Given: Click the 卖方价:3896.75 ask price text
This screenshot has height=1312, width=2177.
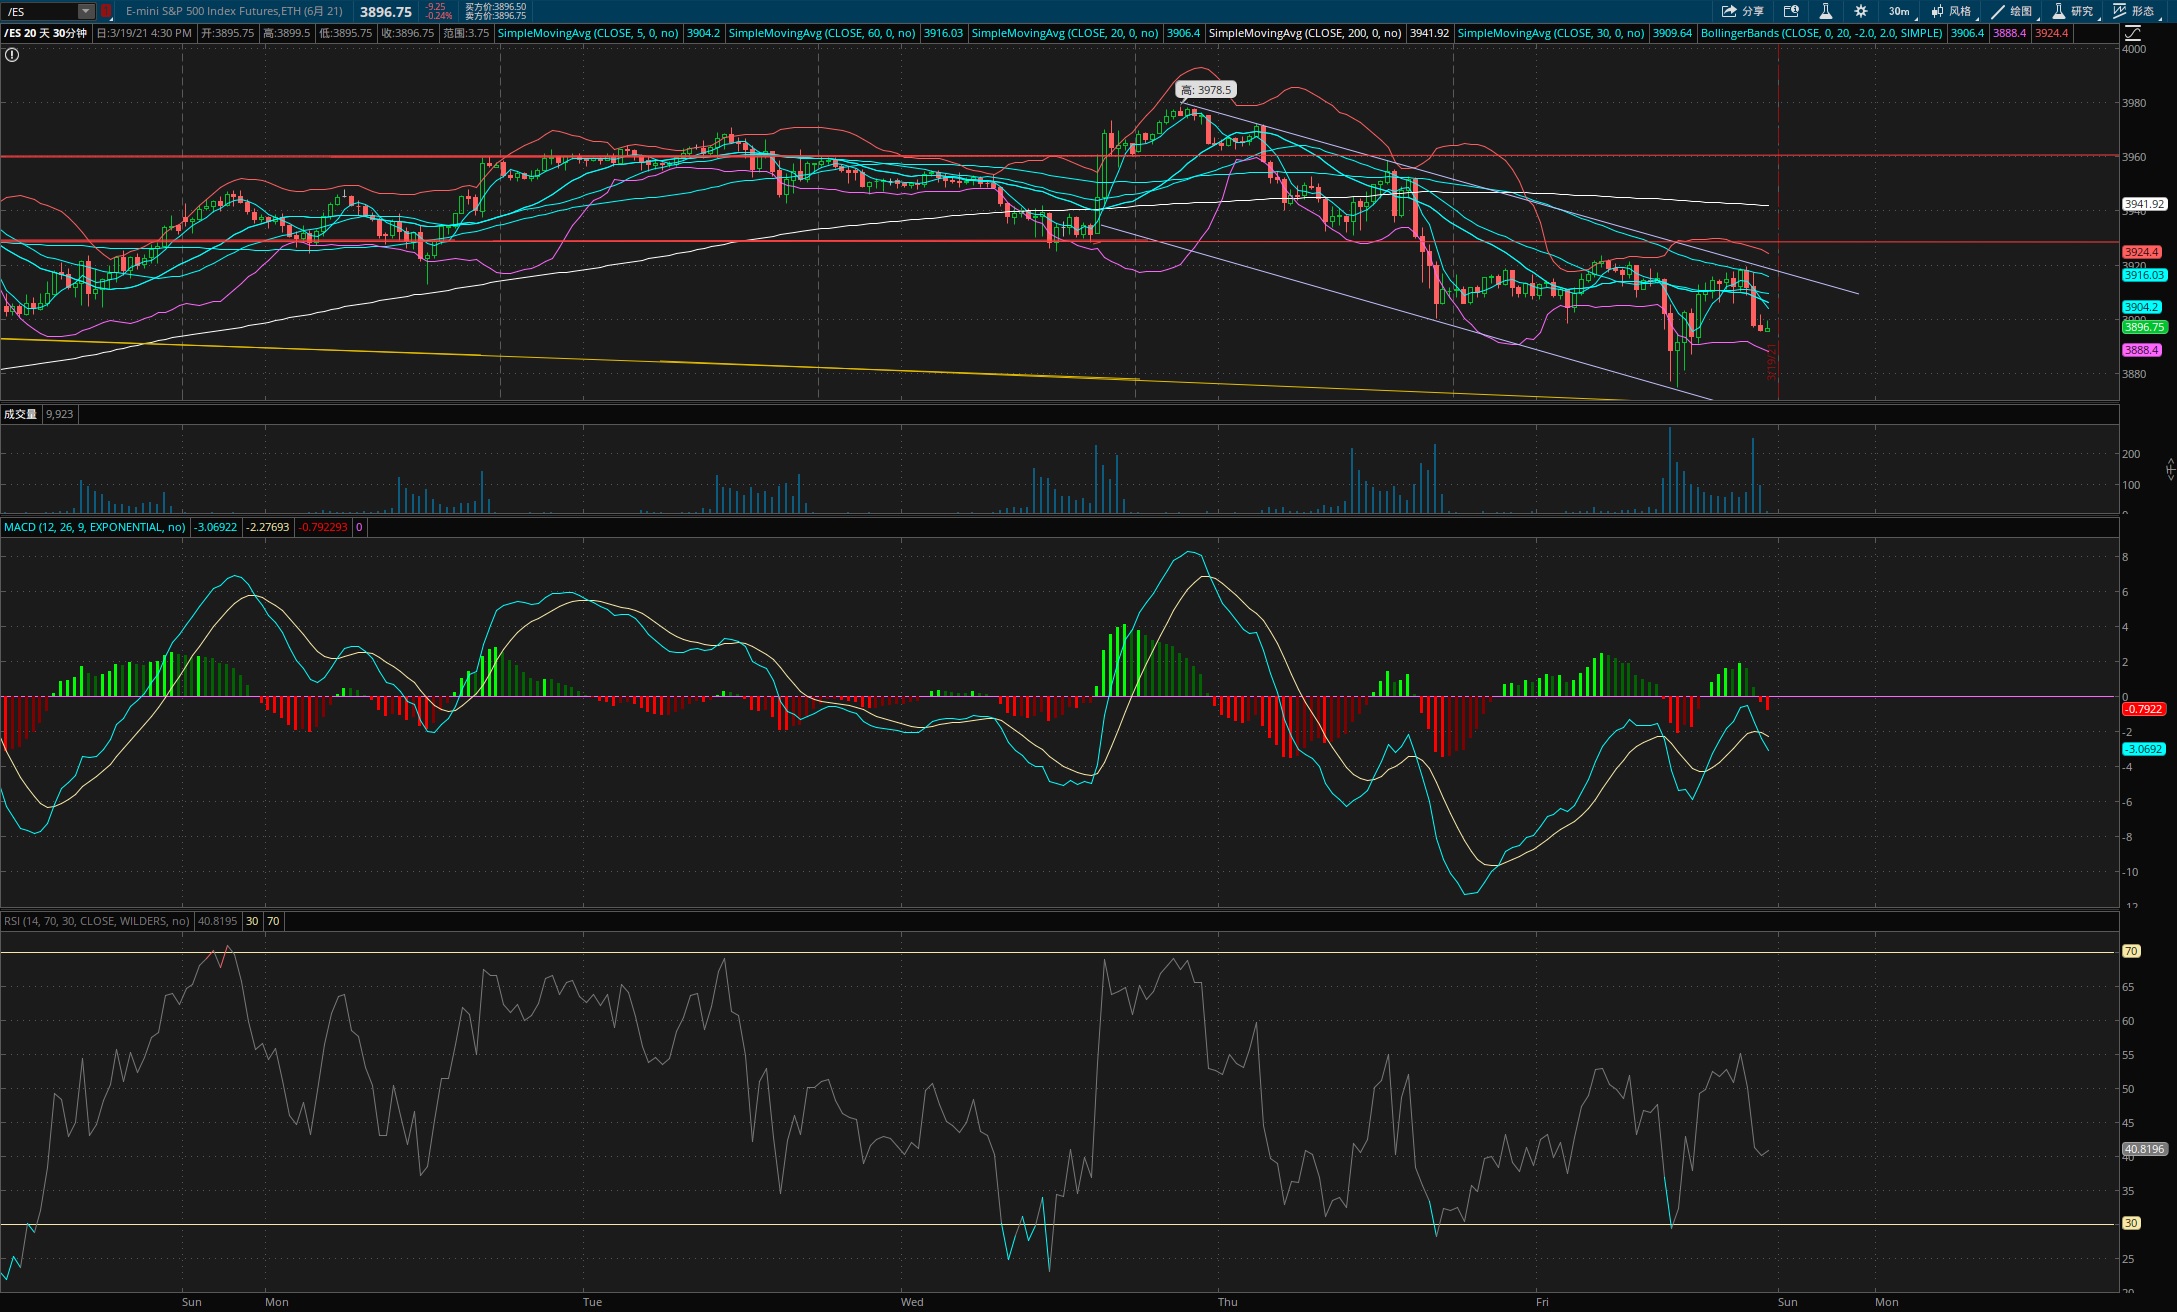Looking at the screenshot, I should pyautogui.click(x=495, y=16).
